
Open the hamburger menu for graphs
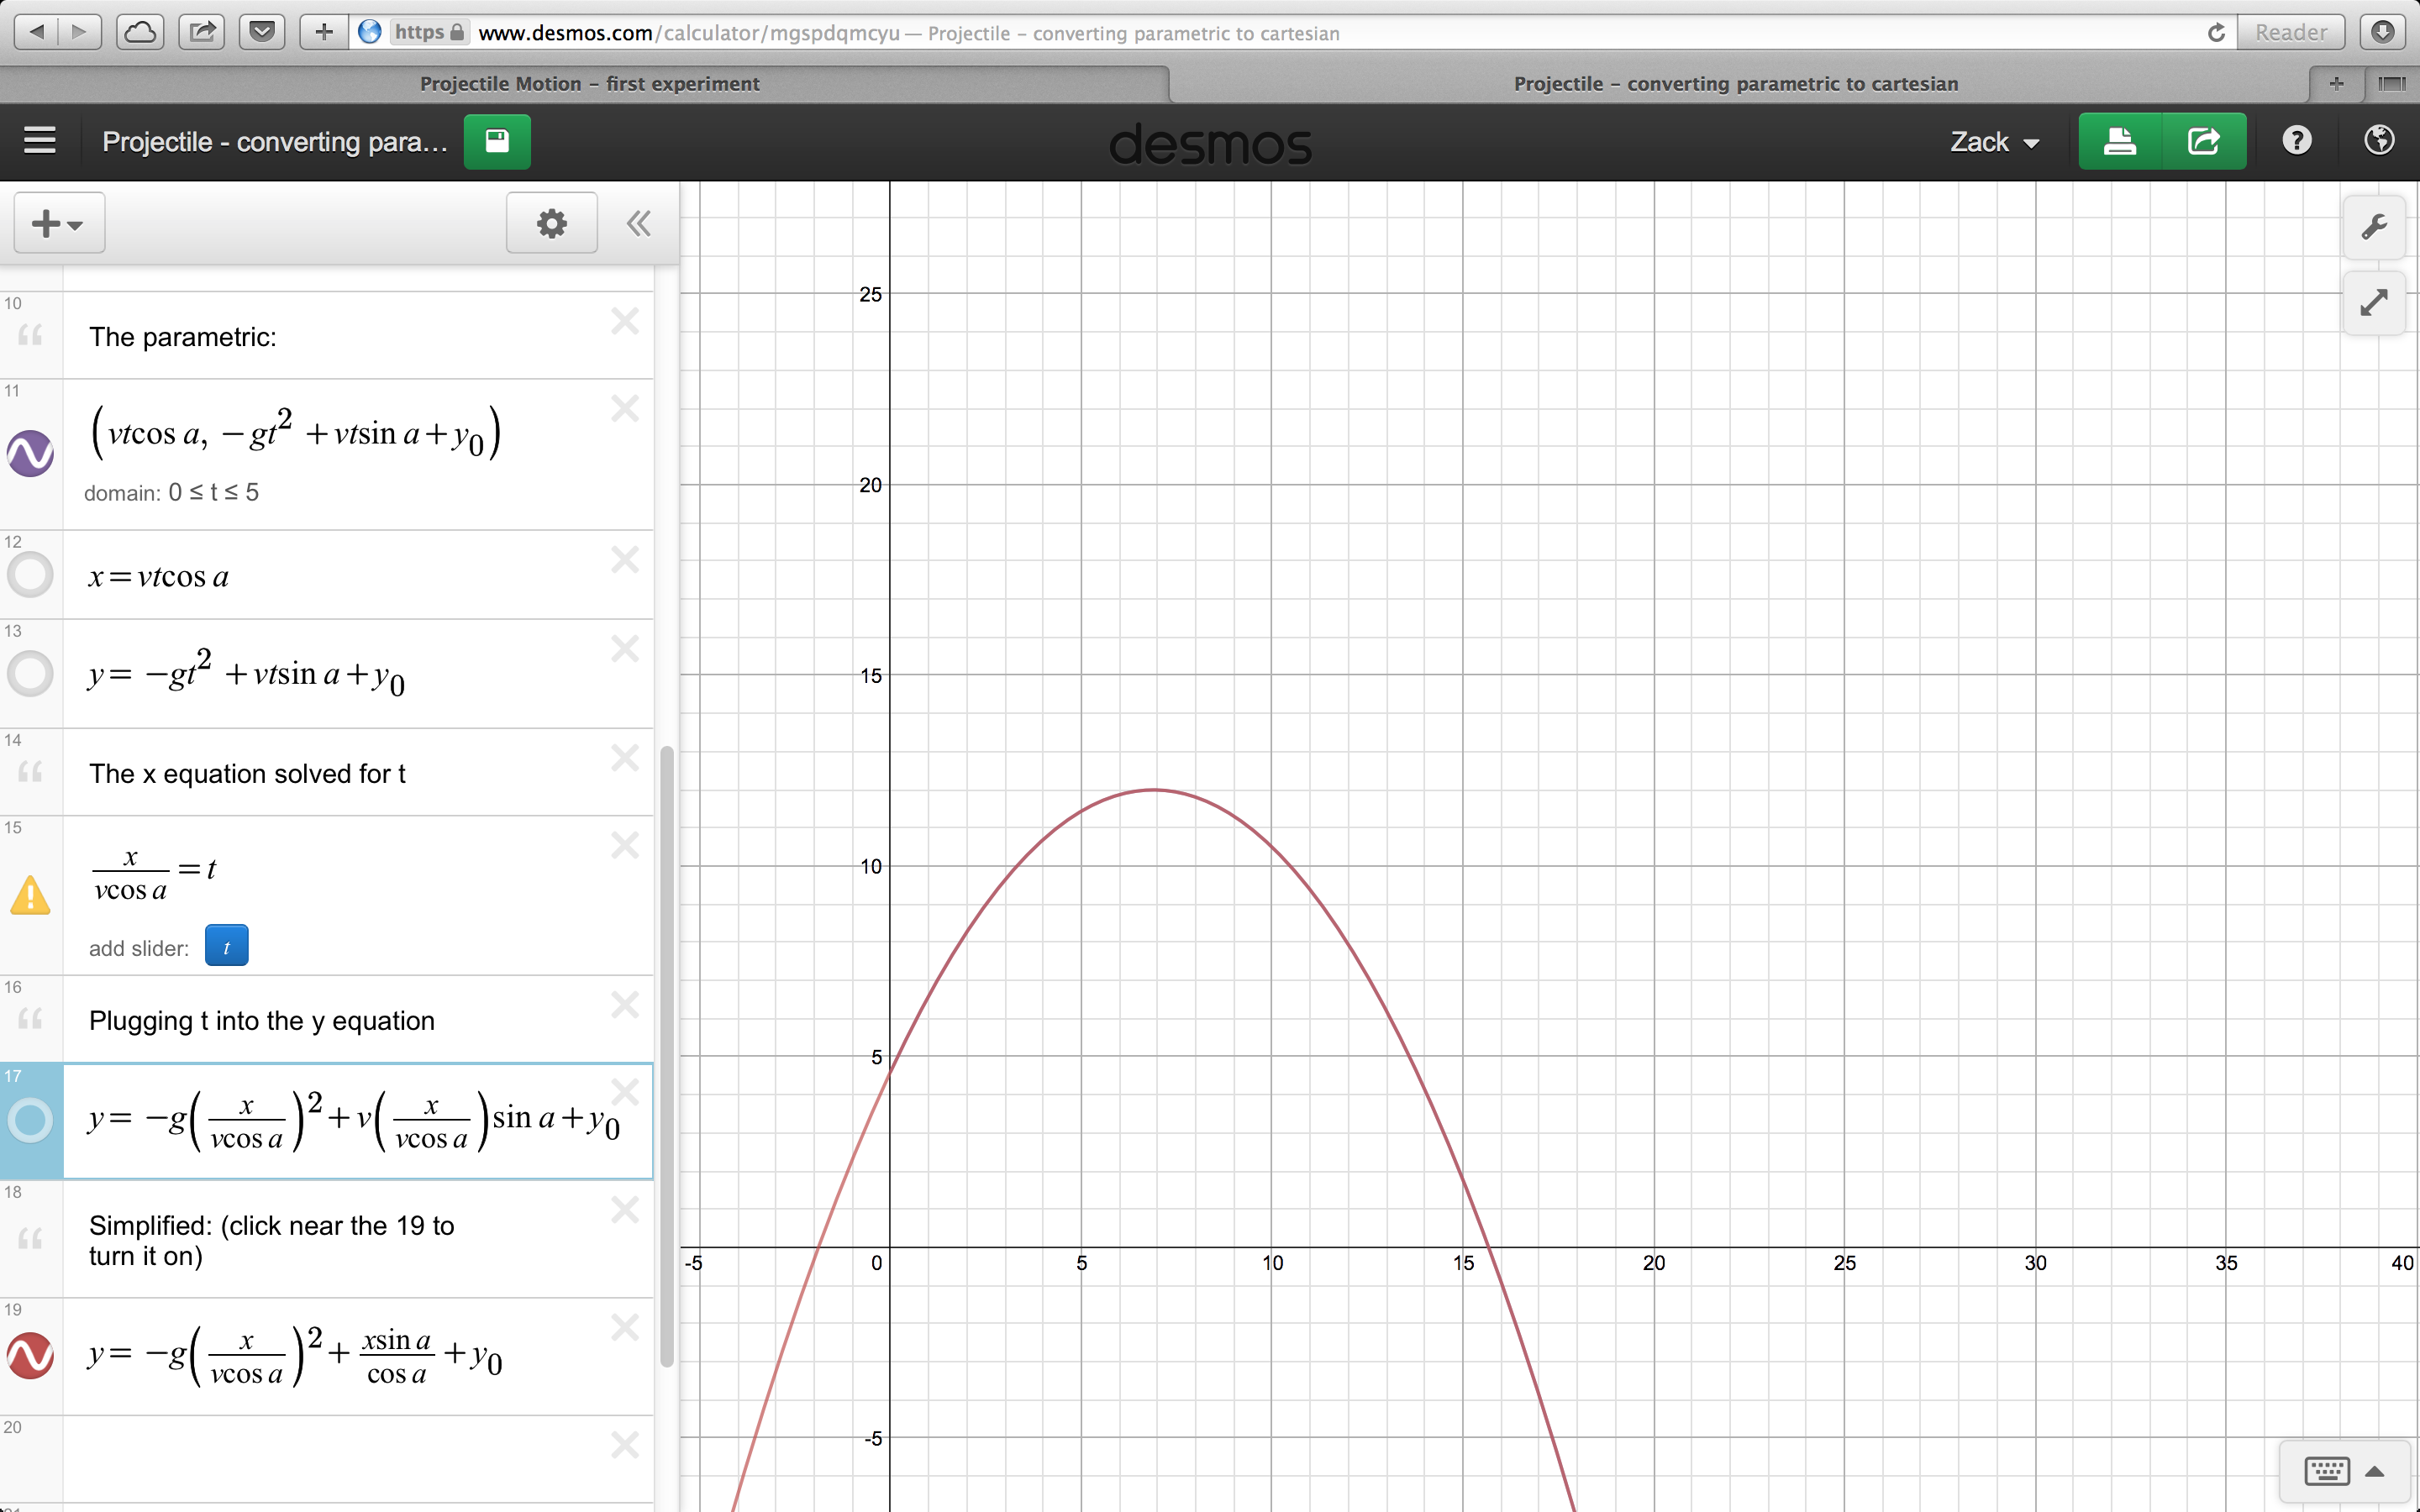coord(40,141)
